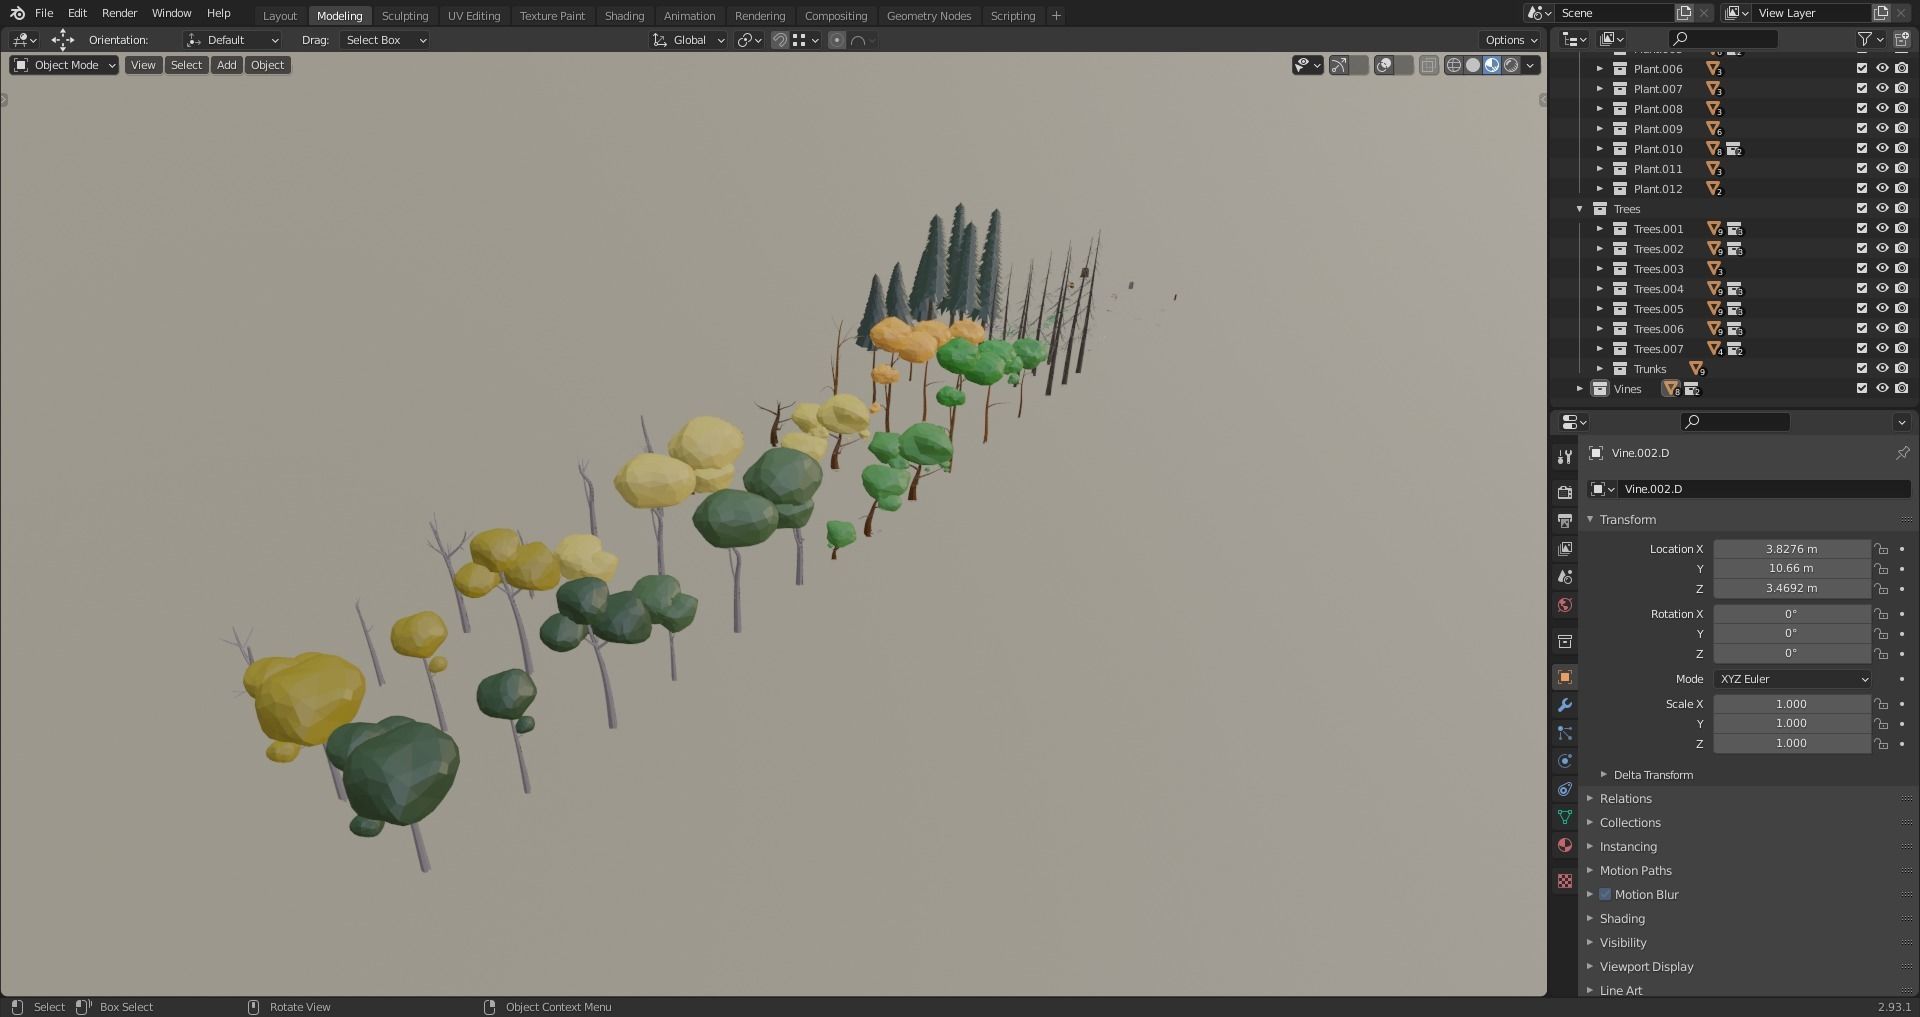Select the Material properties sphere icon
This screenshot has width=1920, height=1017.
[1565, 845]
